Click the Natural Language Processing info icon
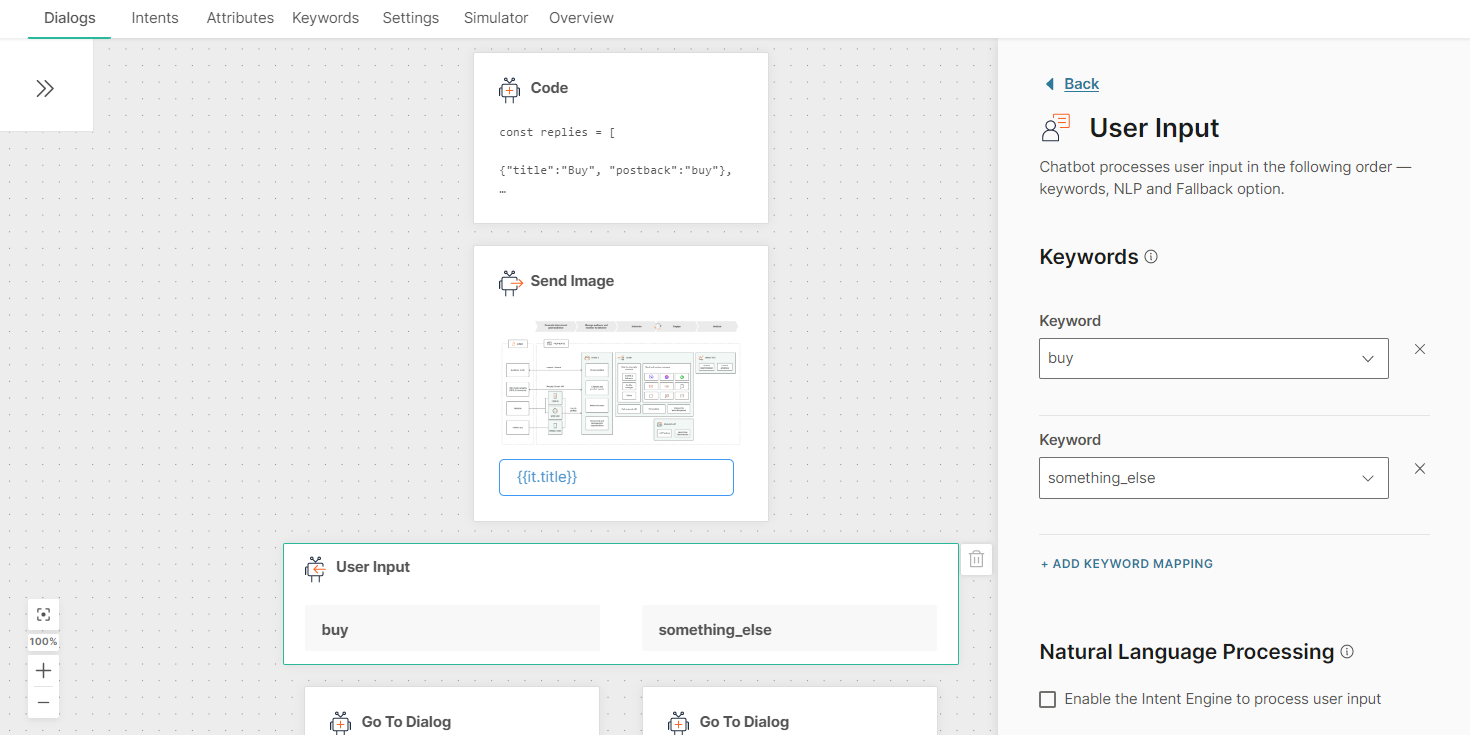The image size is (1470, 735). [1347, 652]
